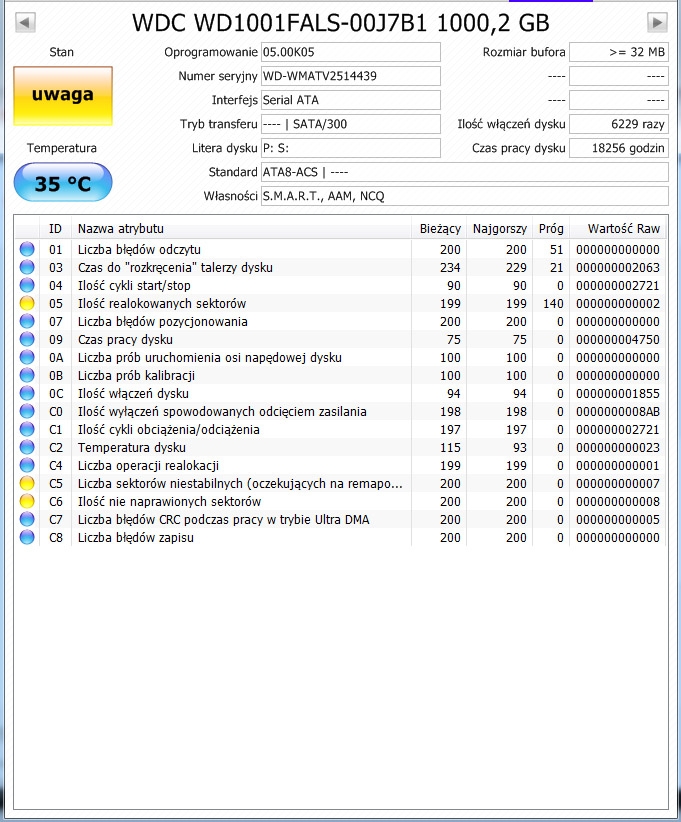Select the firmware field 05.00K05

[x=351, y=52]
